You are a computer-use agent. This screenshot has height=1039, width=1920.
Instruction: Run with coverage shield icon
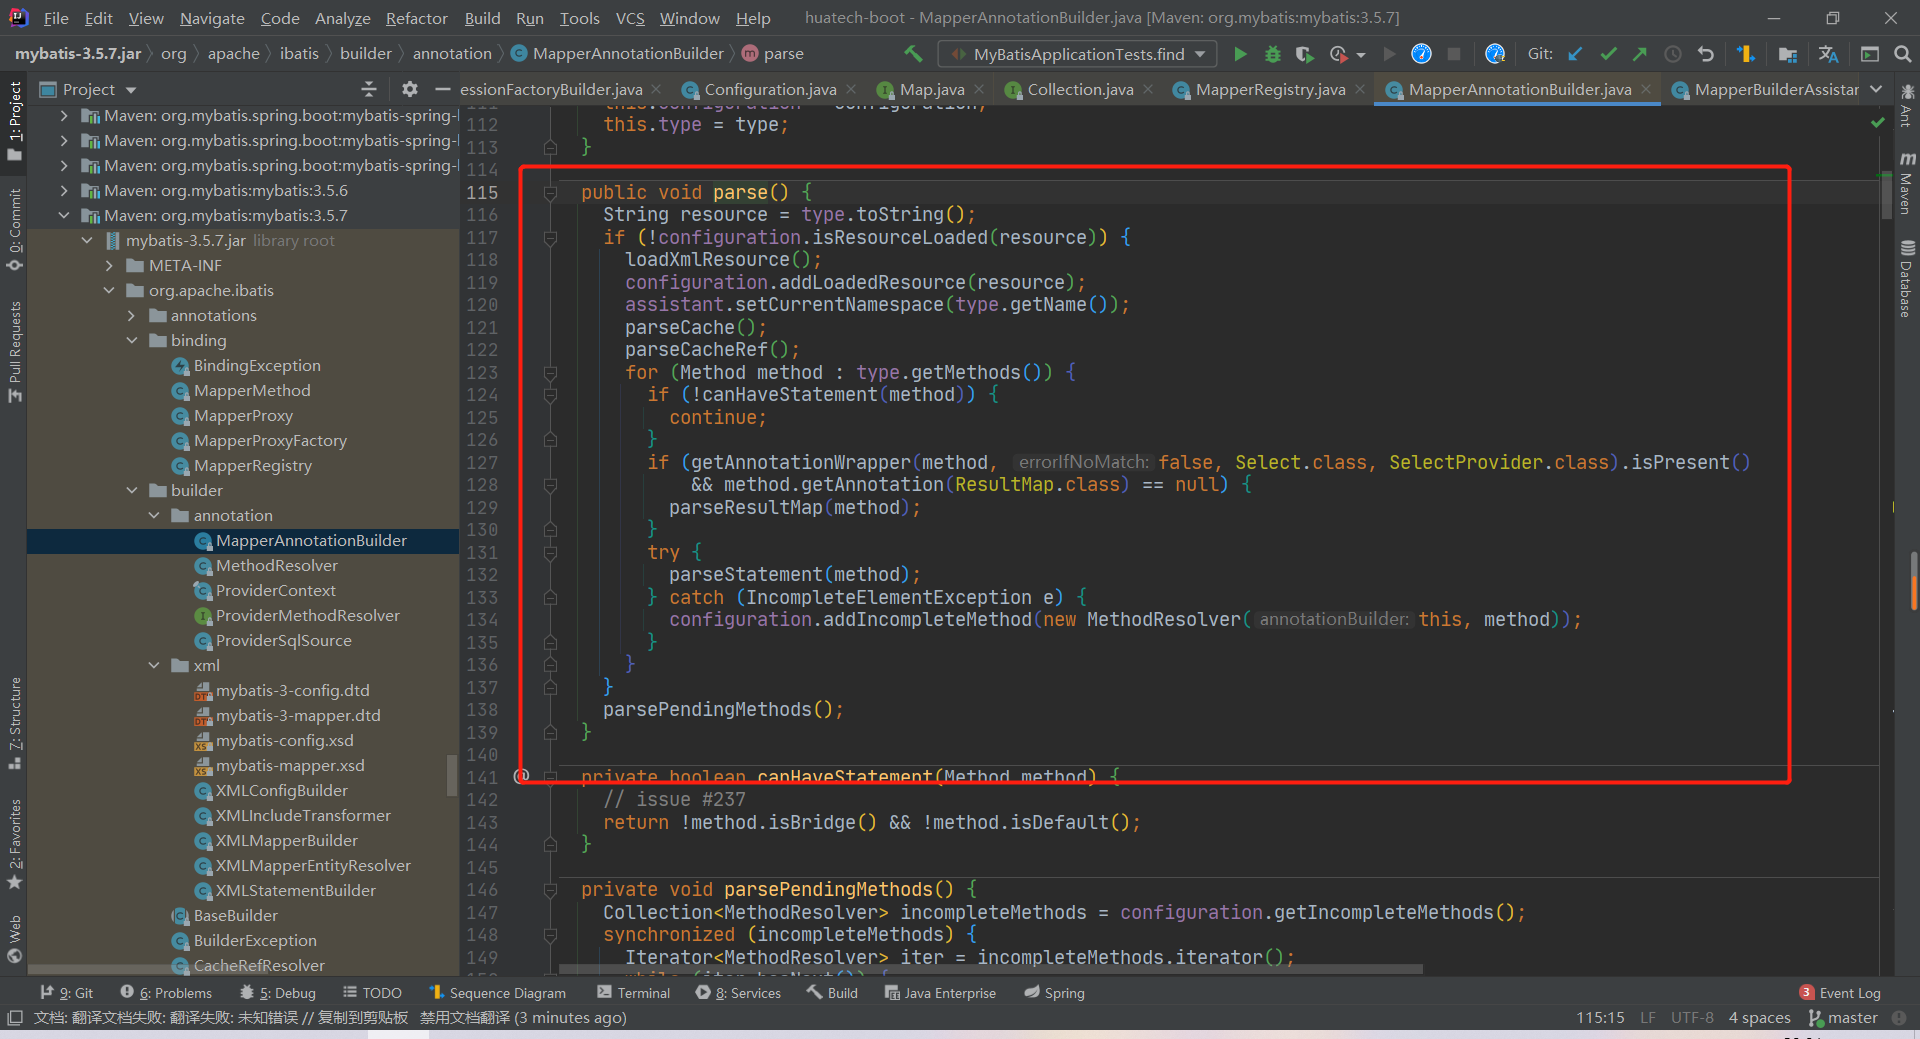tap(1304, 54)
